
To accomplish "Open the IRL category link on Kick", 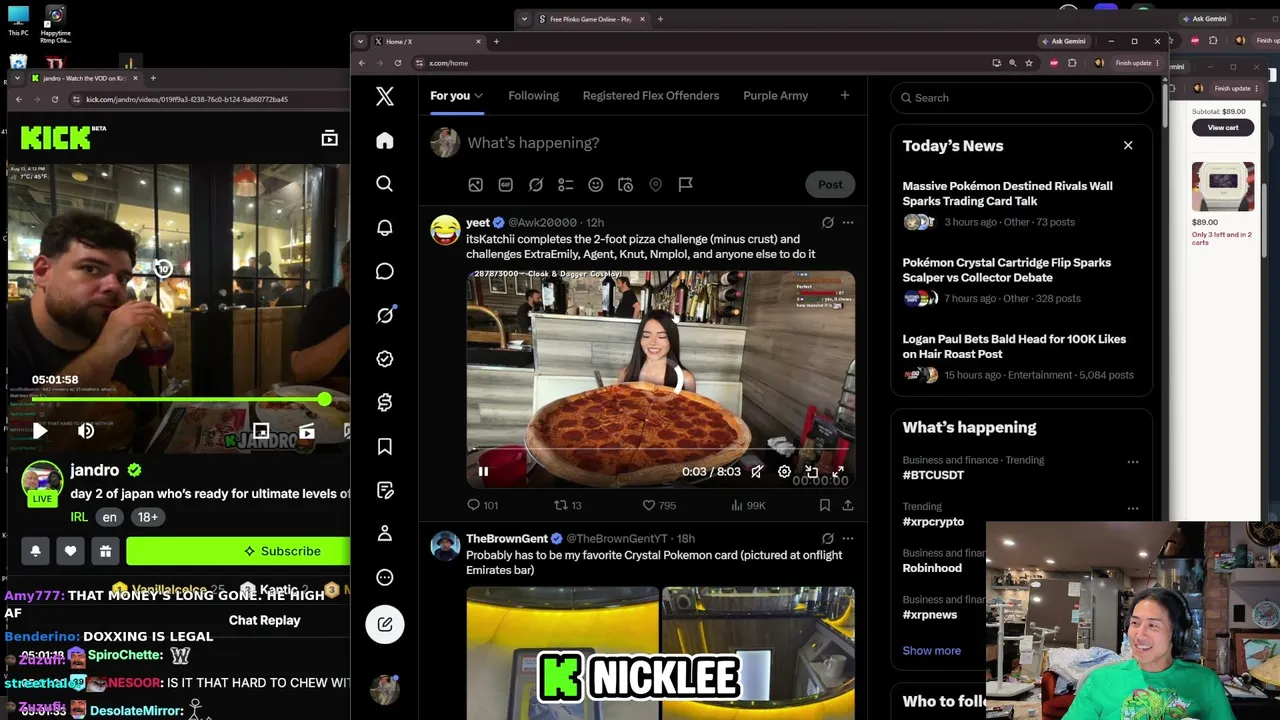I will point(79,517).
